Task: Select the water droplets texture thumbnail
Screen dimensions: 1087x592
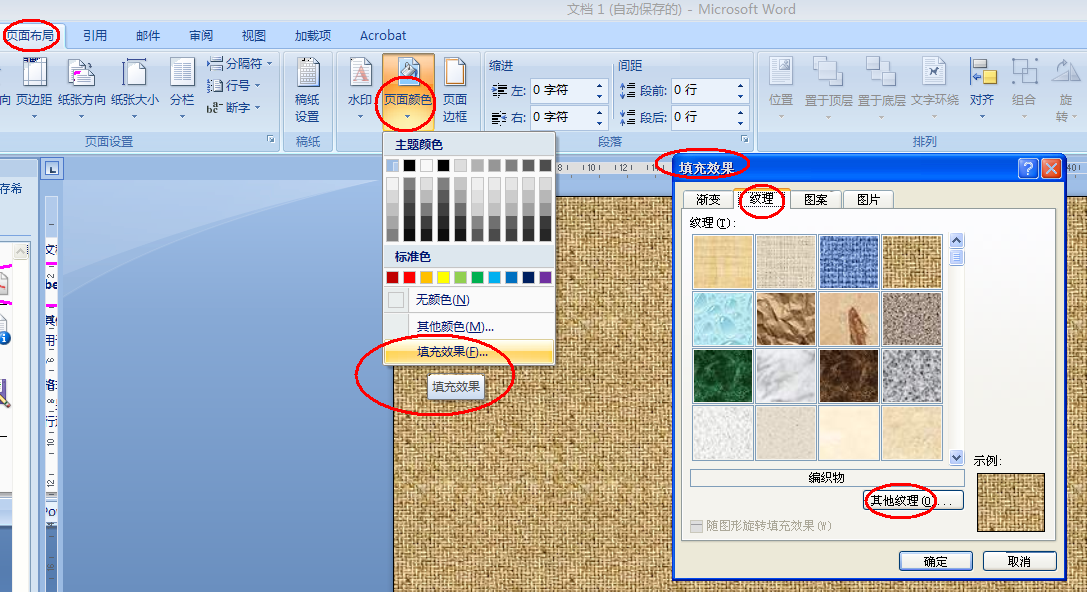Action: [722, 318]
